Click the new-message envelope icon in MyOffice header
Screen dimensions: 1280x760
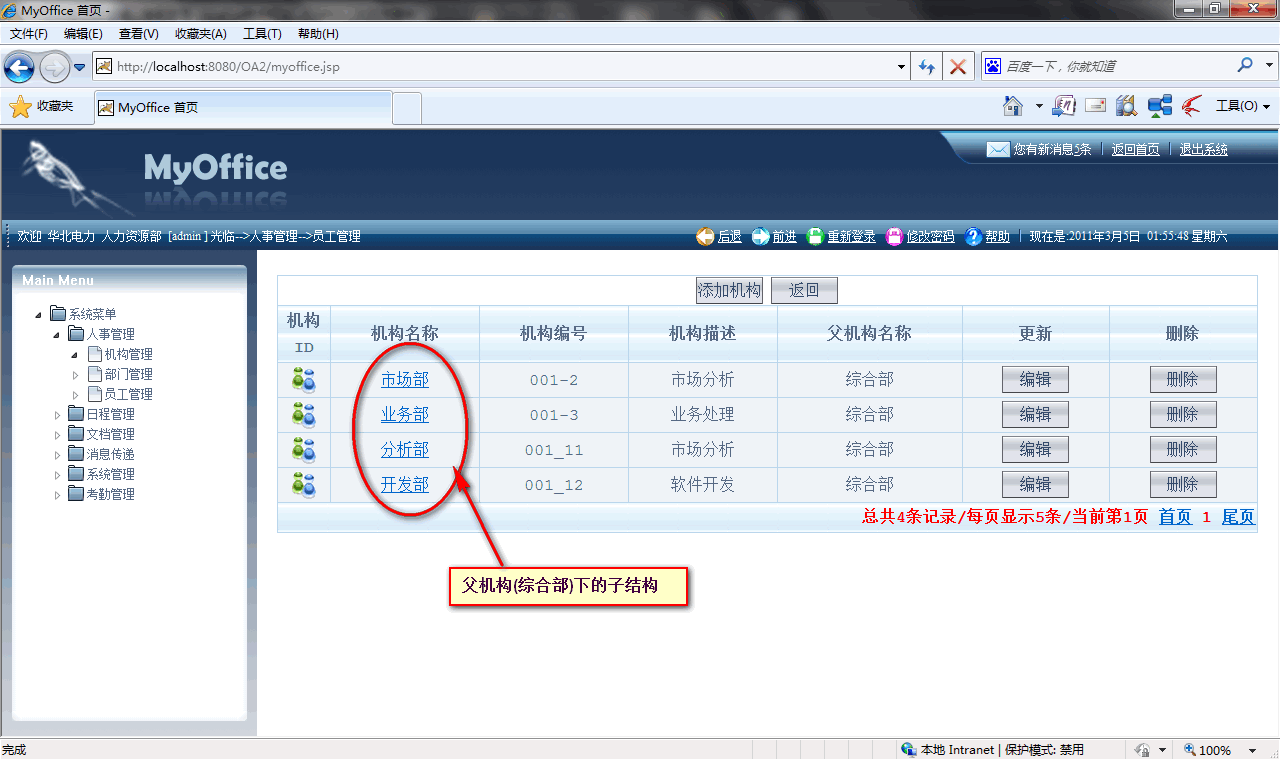pos(998,149)
